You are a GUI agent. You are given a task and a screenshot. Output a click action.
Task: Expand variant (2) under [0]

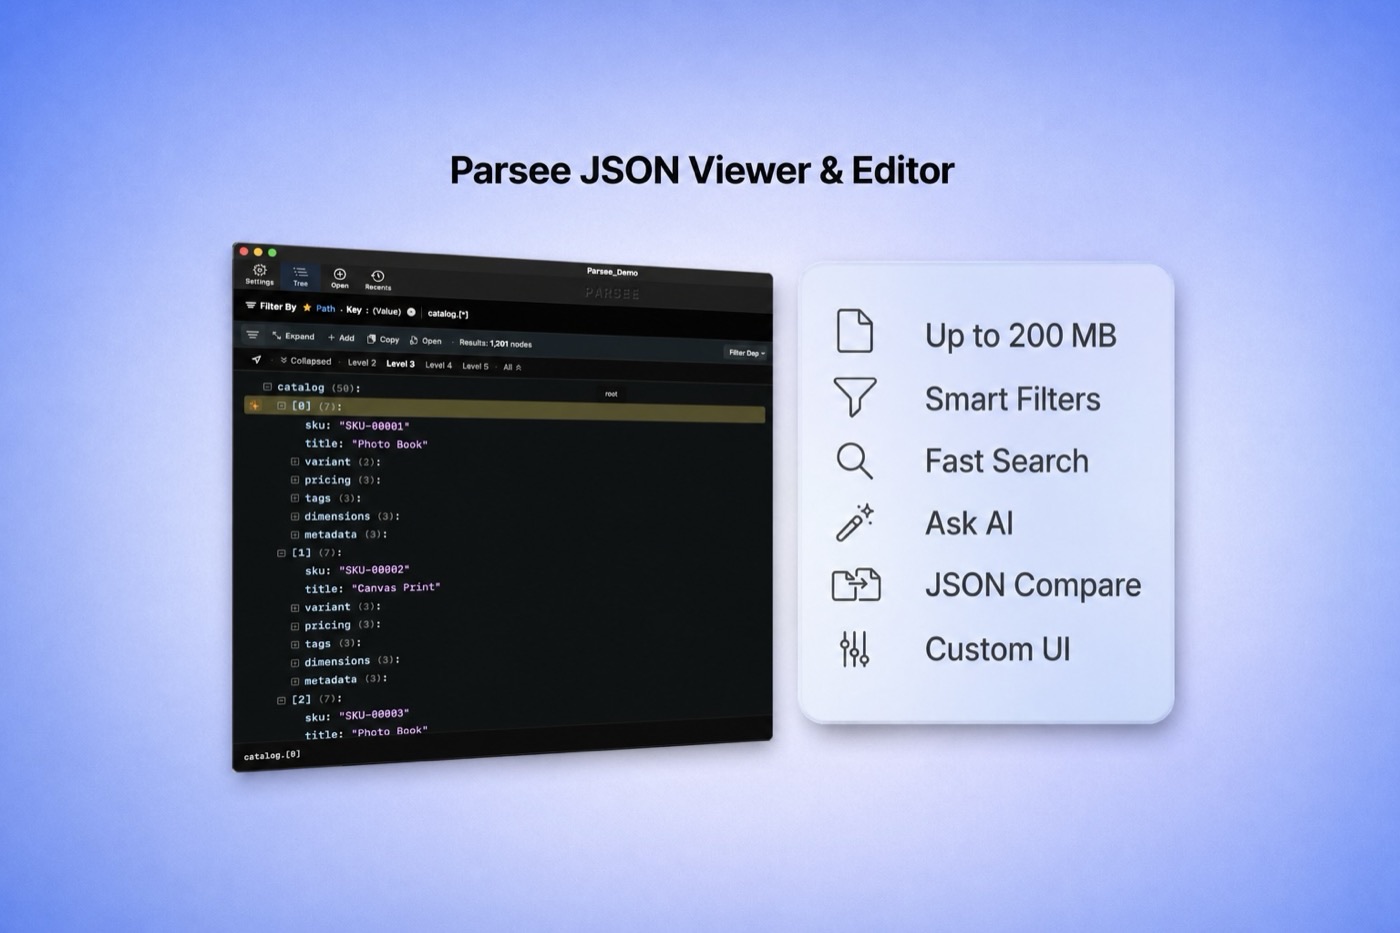click(x=295, y=462)
